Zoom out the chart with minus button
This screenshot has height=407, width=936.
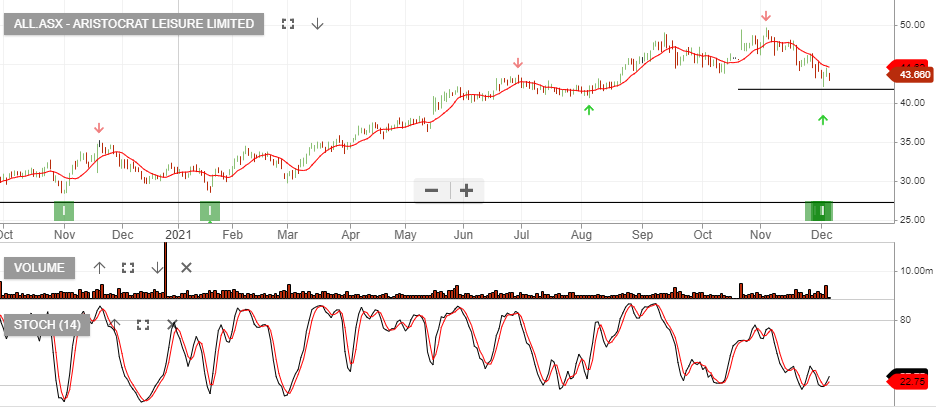432,191
